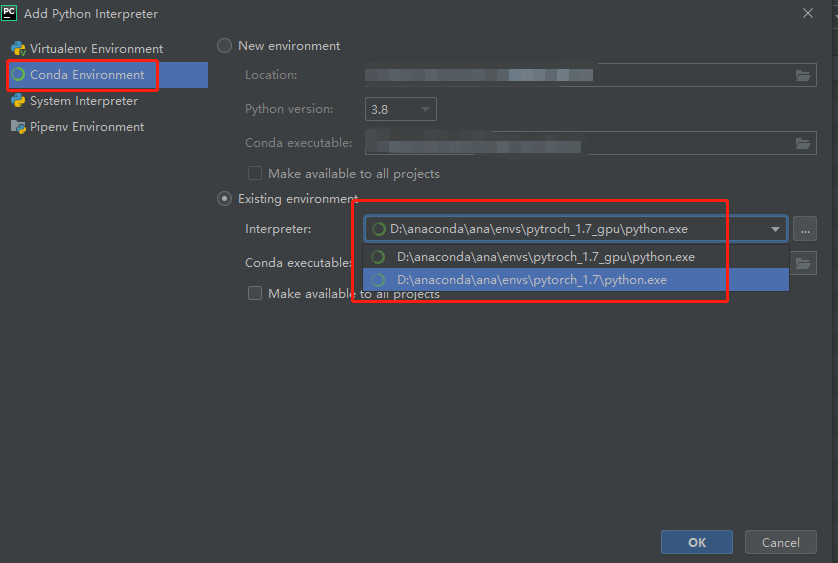Image resolution: width=838 pixels, height=563 pixels.
Task: Pick pytorch_1.7 python.exe from the list
Action: coord(576,280)
